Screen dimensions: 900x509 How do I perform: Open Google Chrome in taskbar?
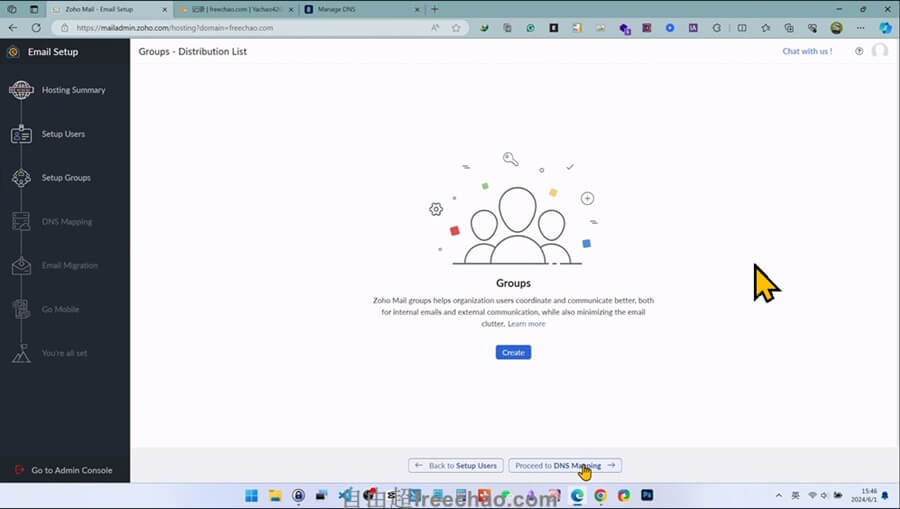click(x=600, y=496)
